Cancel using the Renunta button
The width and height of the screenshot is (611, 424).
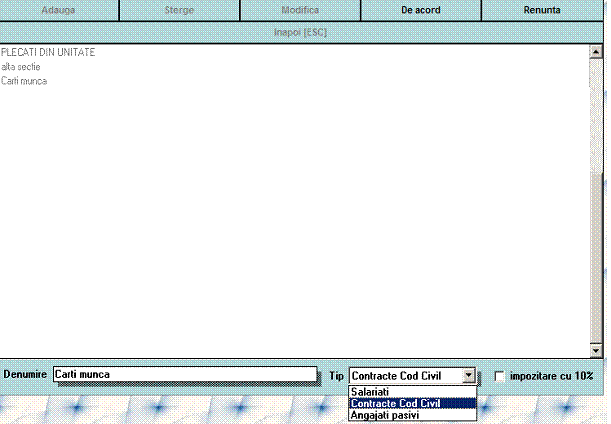(541, 10)
